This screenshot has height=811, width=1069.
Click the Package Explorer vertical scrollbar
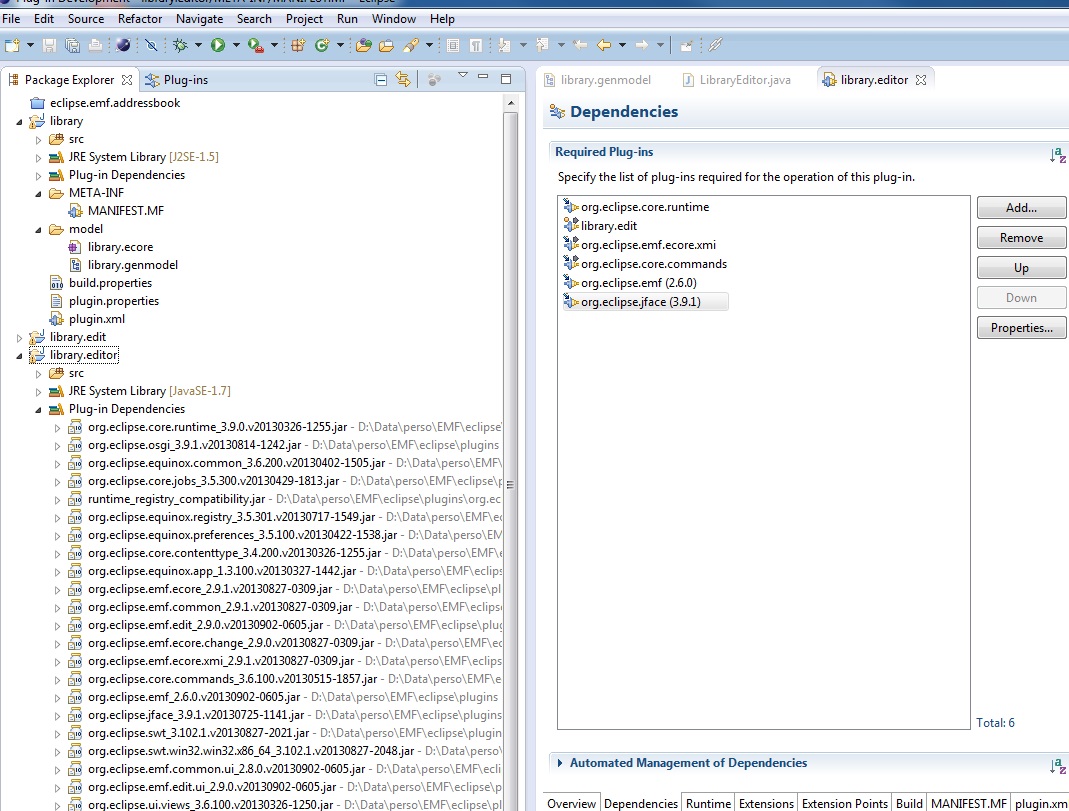coord(510,453)
